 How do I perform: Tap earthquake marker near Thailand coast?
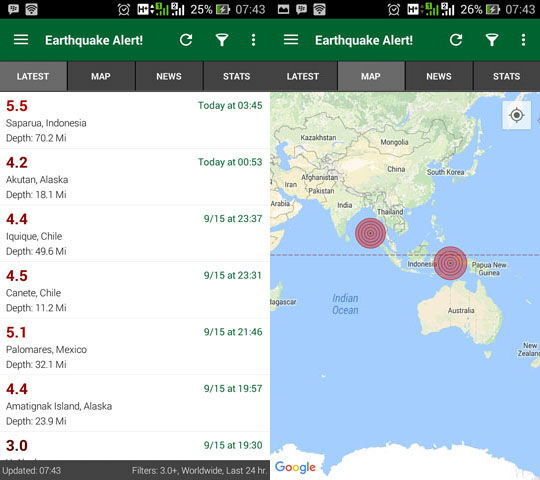[370, 233]
